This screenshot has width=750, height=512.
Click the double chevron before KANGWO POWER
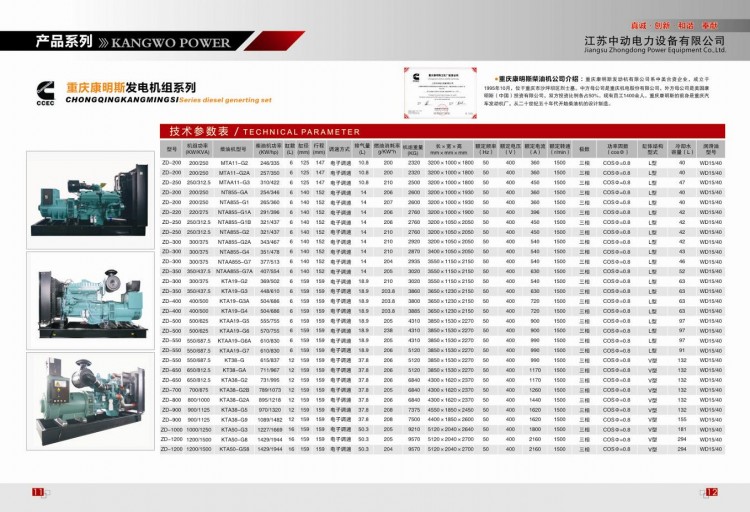click(x=103, y=43)
